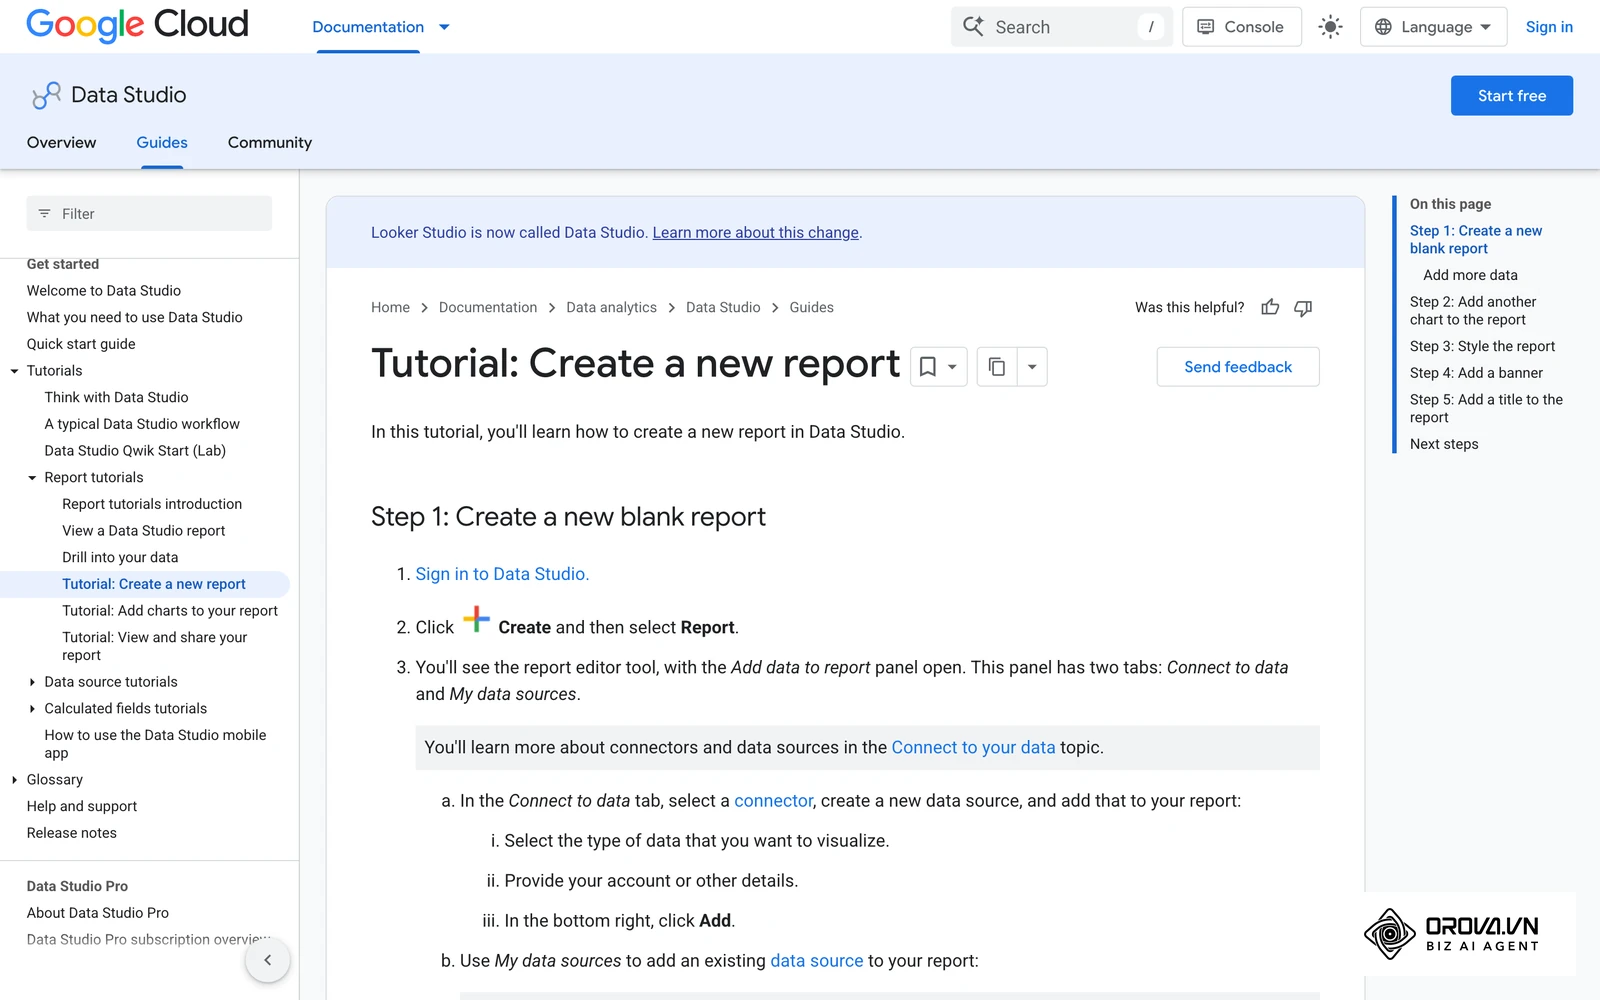This screenshot has height=1000, width=1600.
Task: Expand the Documentation dropdown menu
Action: point(445,27)
